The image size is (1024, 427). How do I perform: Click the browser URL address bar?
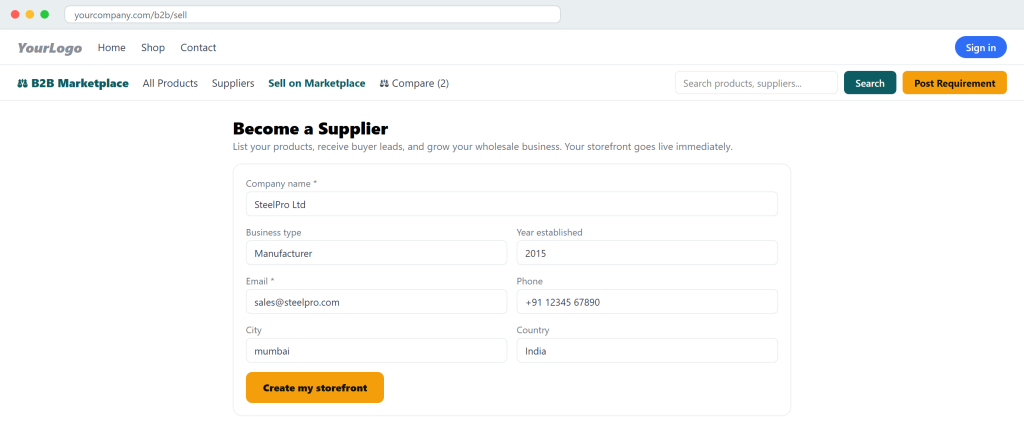tap(312, 14)
